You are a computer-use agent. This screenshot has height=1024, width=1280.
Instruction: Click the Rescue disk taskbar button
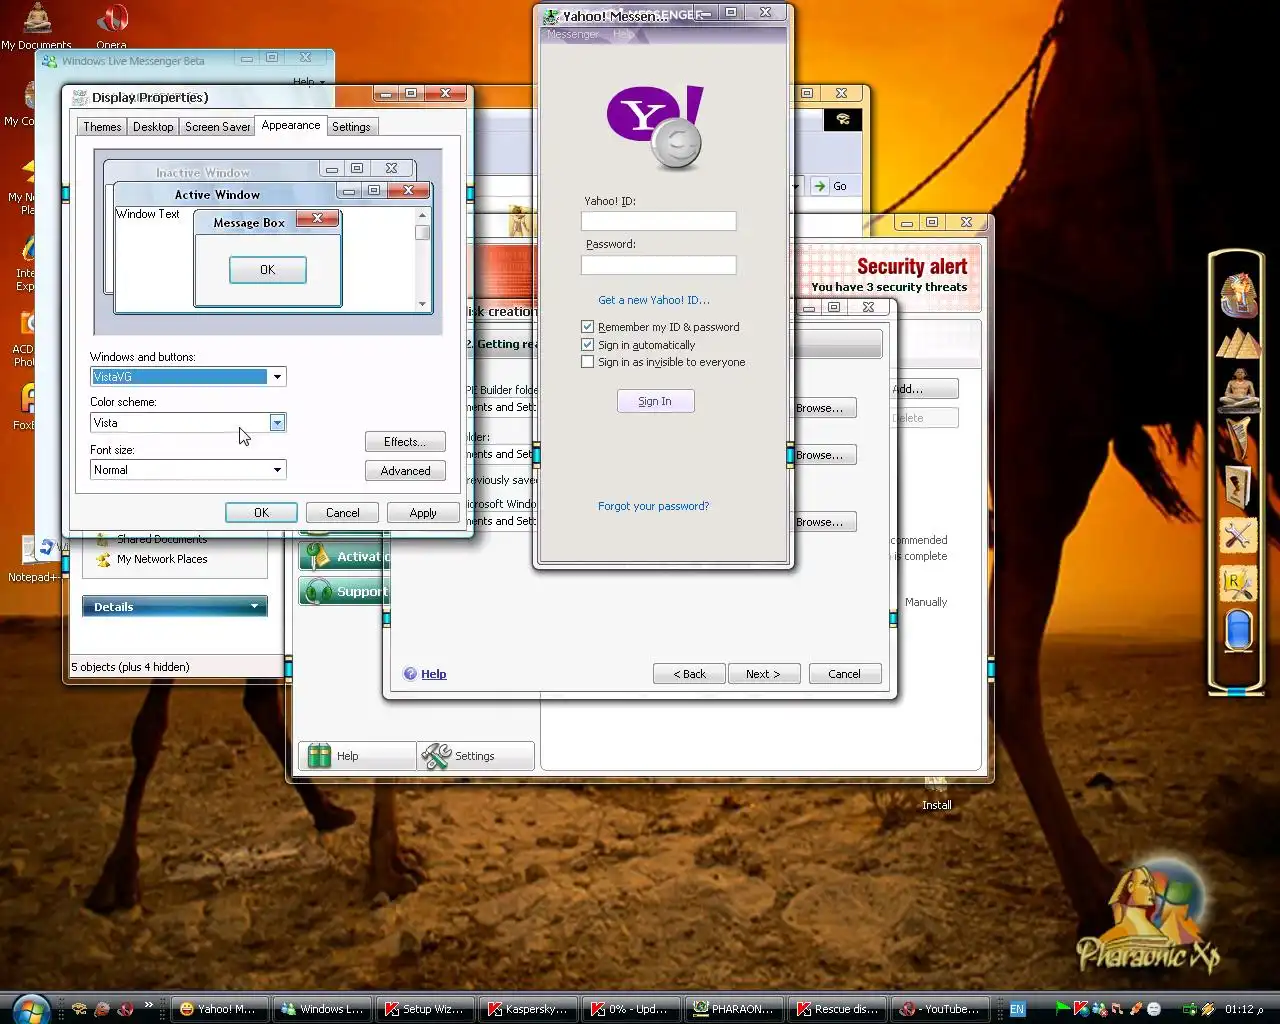tap(836, 1009)
